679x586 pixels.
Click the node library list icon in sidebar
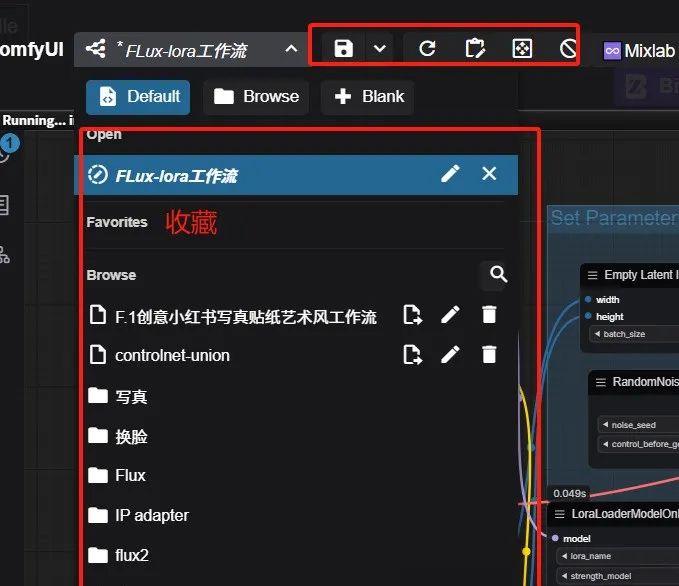tap(4, 204)
